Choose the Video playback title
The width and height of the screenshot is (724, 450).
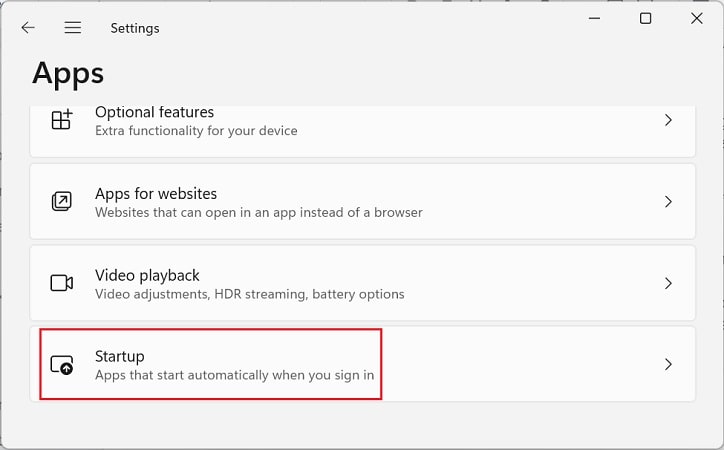147,275
